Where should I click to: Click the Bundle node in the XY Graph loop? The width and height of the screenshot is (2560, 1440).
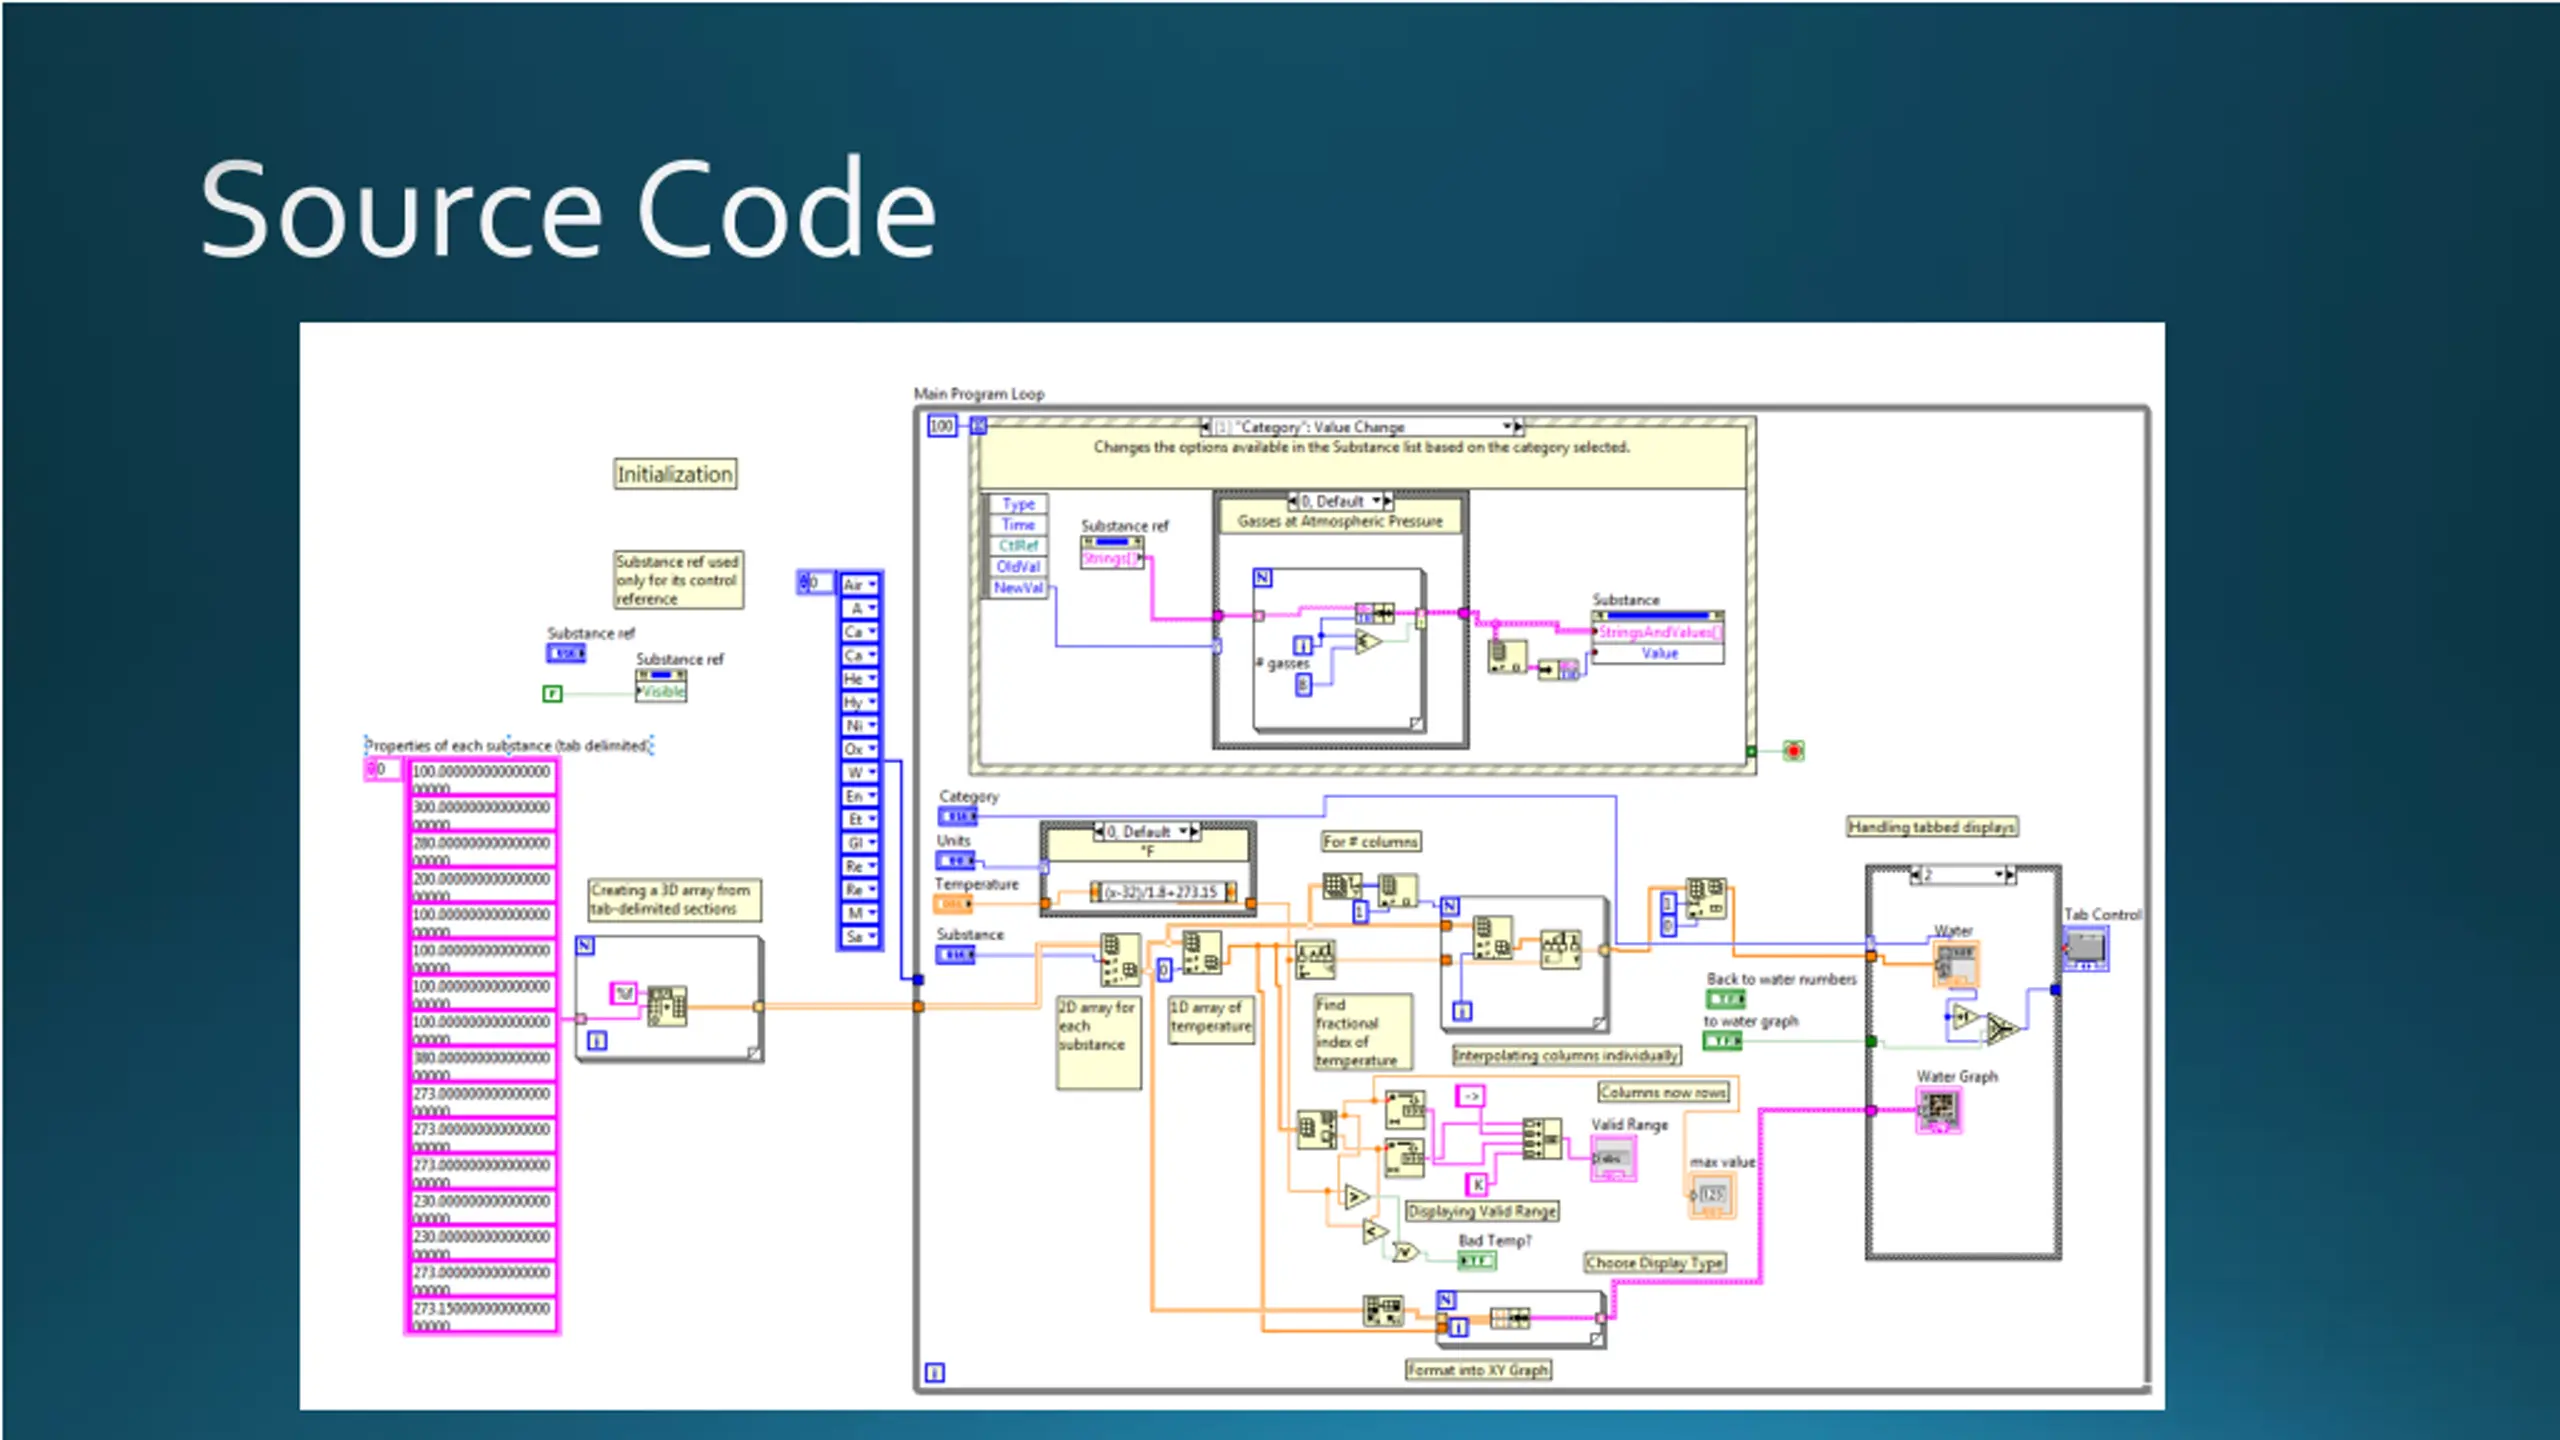pyautogui.click(x=1509, y=1318)
